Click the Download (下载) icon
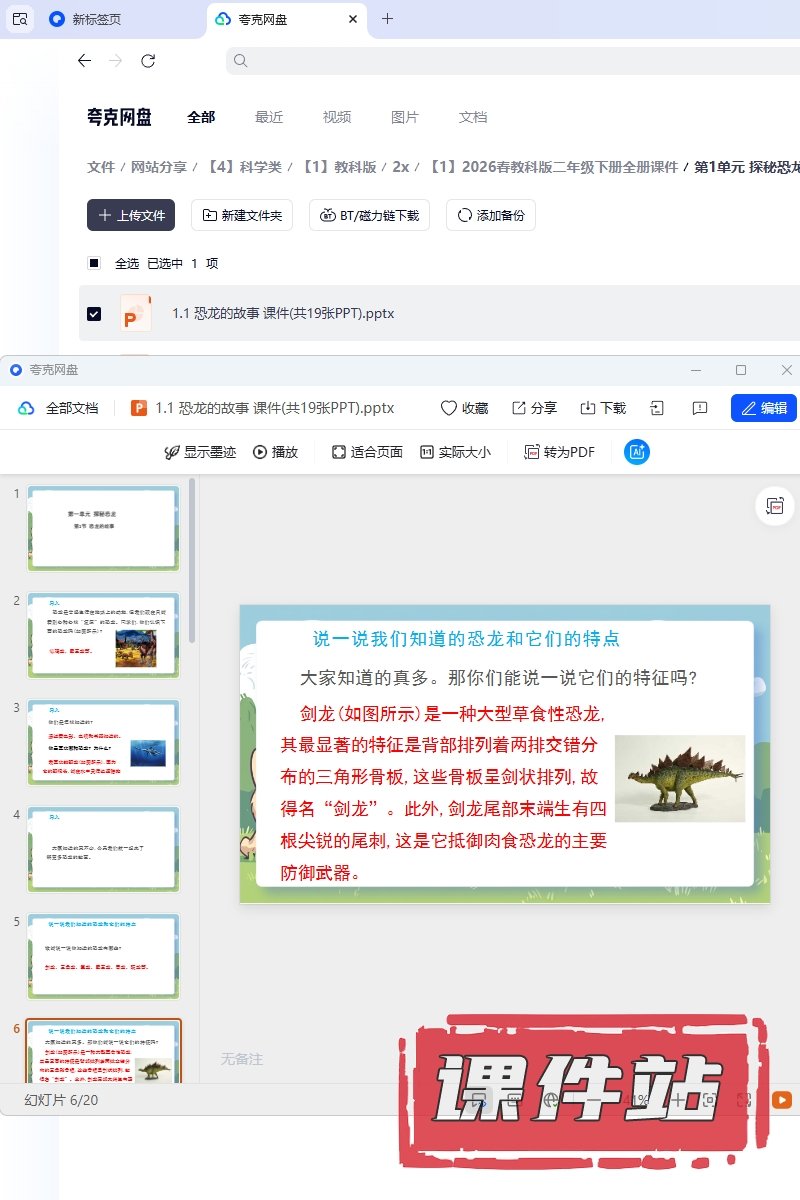Viewport: 800px width, 1200px height. coord(588,408)
